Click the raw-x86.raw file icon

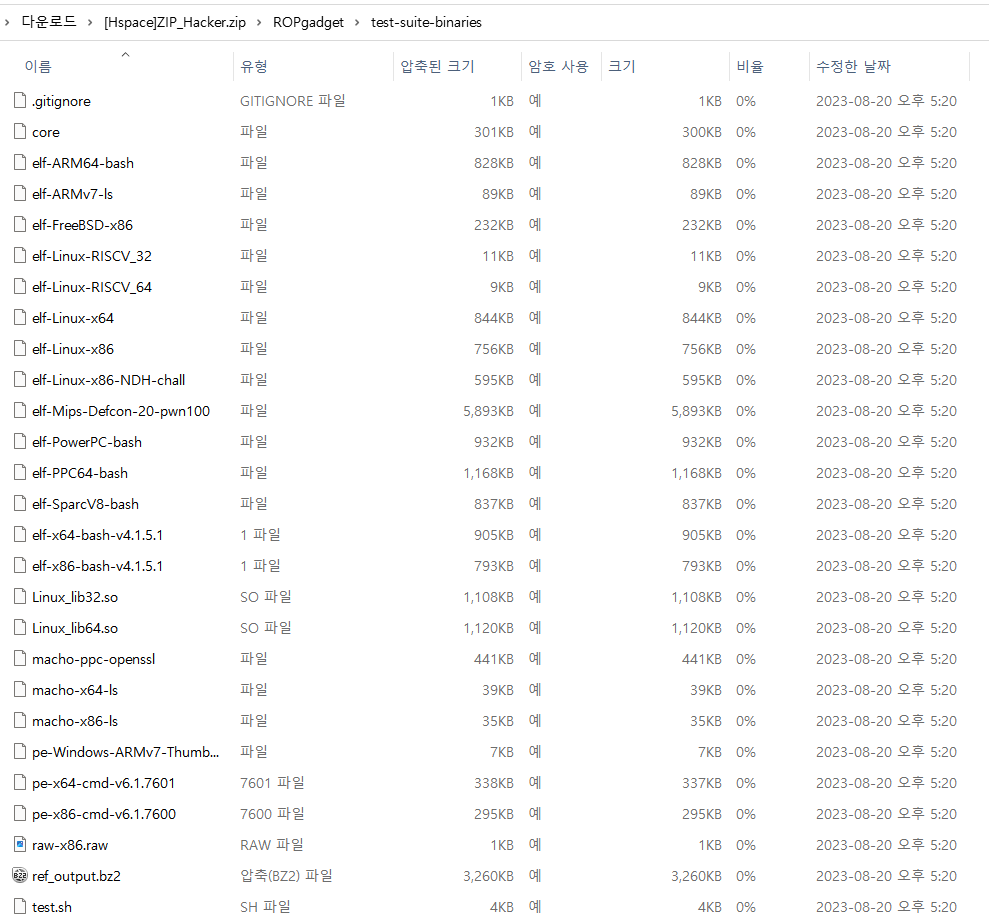pos(20,844)
